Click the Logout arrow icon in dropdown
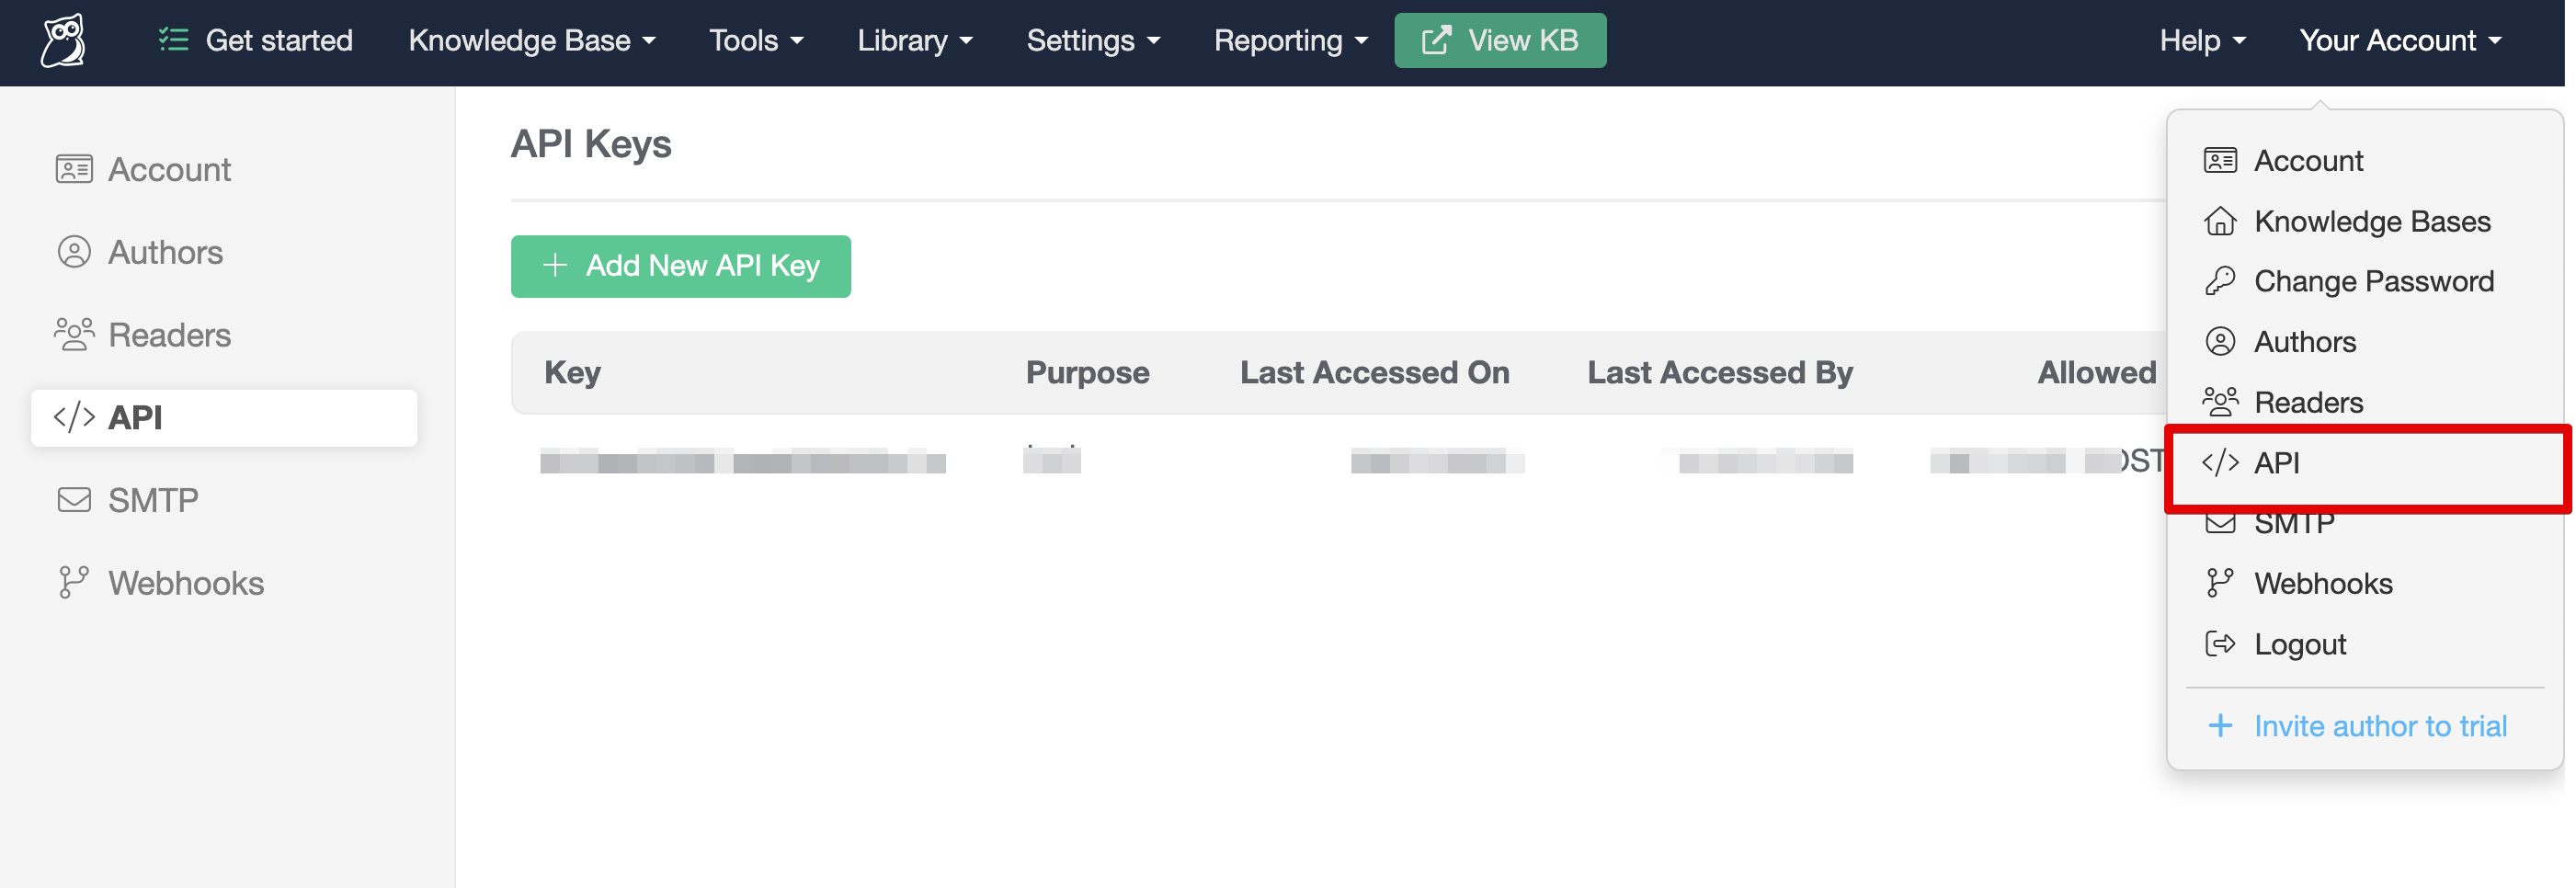The width and height of the screenshot is (2576, 888). (2219, 644)
